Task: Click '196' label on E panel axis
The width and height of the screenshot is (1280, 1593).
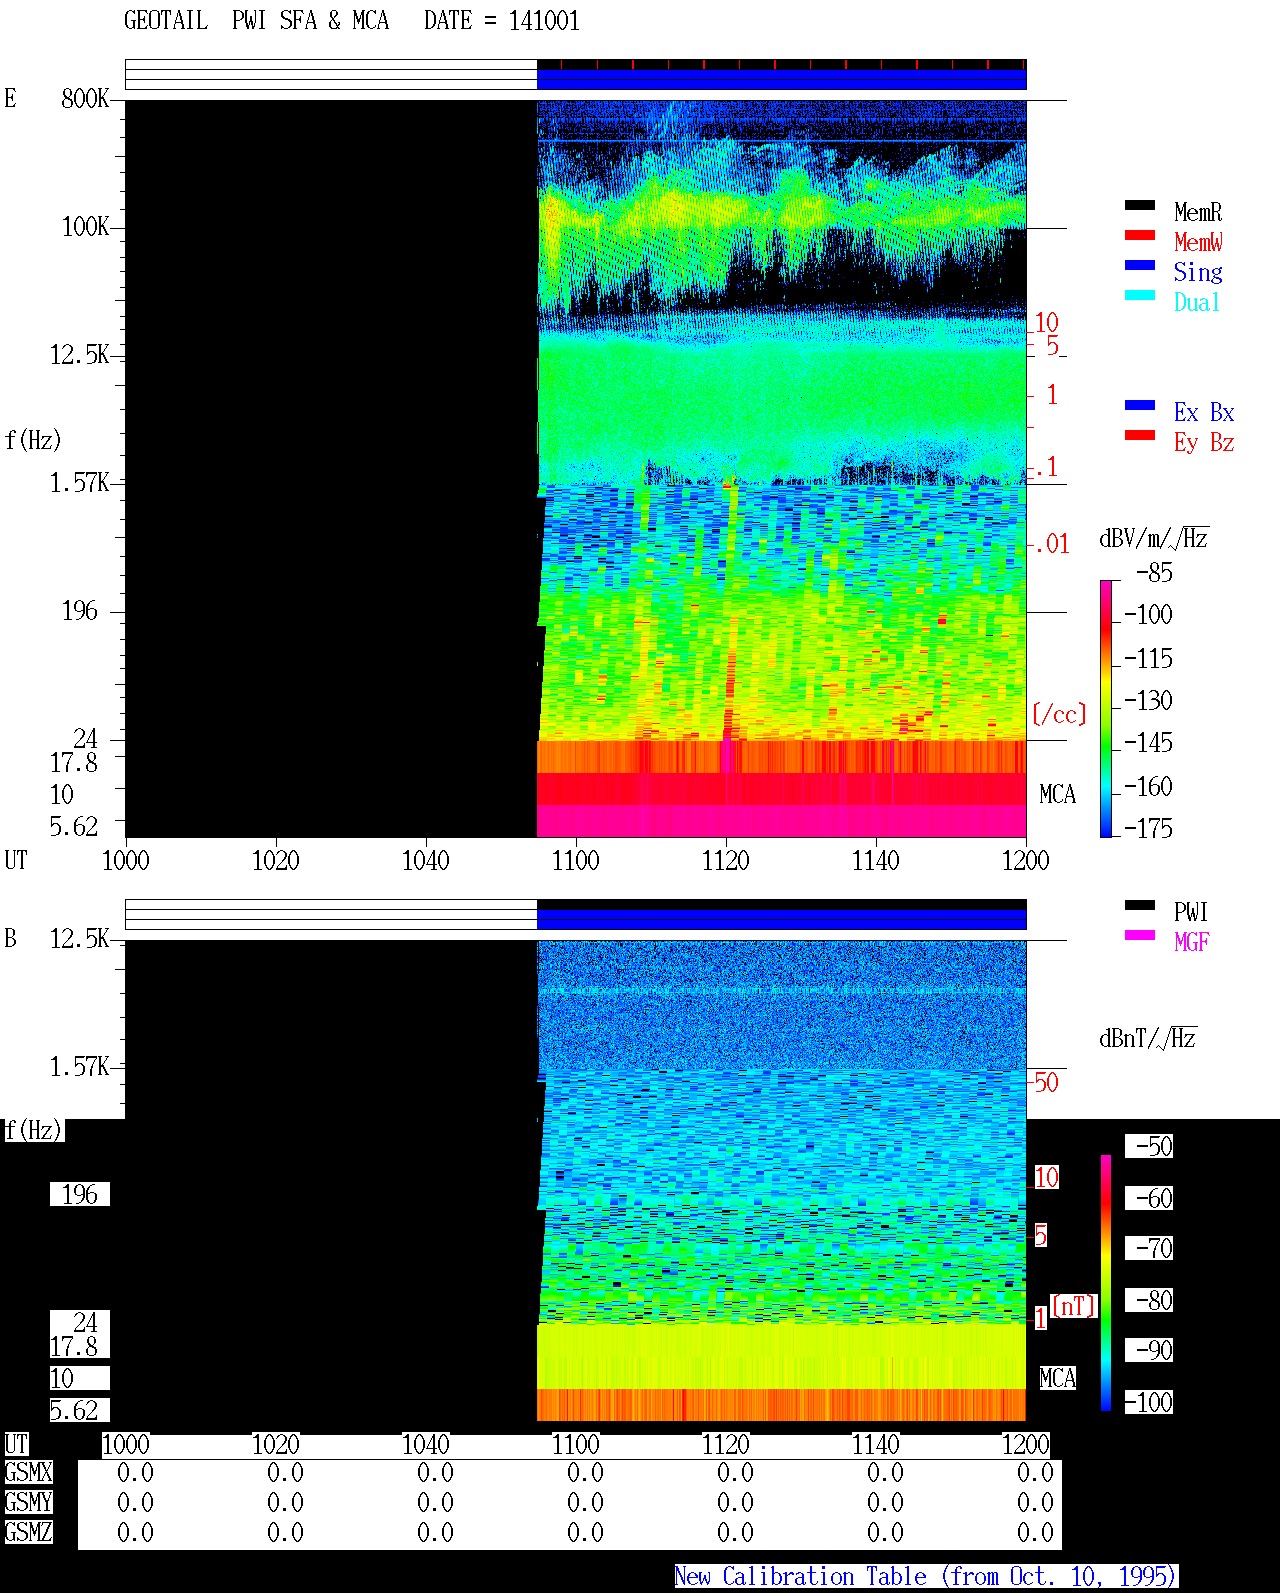Action: 80,610
